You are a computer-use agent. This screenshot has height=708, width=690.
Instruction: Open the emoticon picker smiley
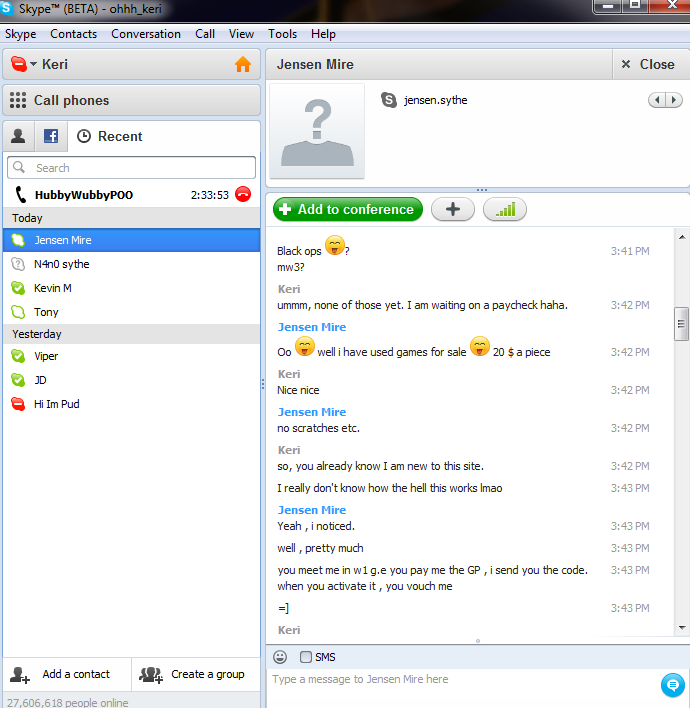[x=280, y=657]
